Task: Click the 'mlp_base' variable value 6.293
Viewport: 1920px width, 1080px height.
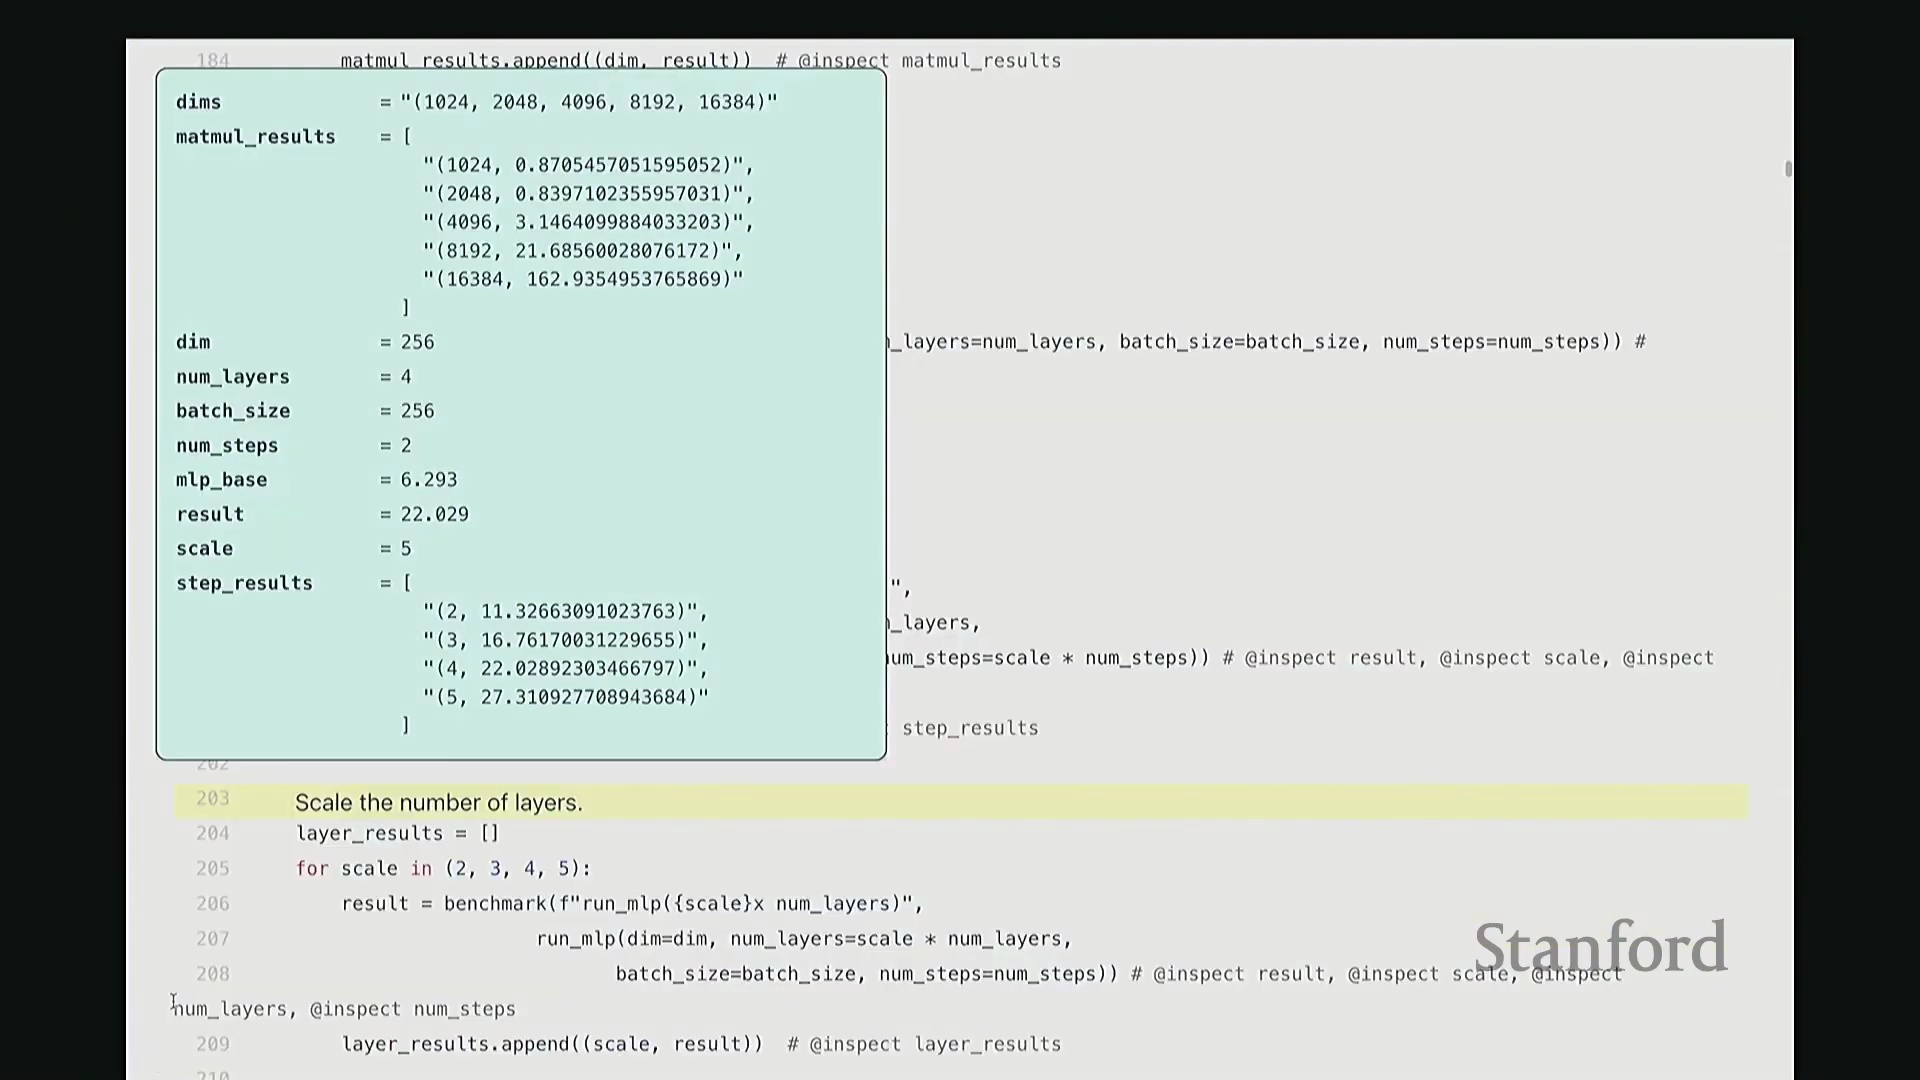Action: point(429,480)
